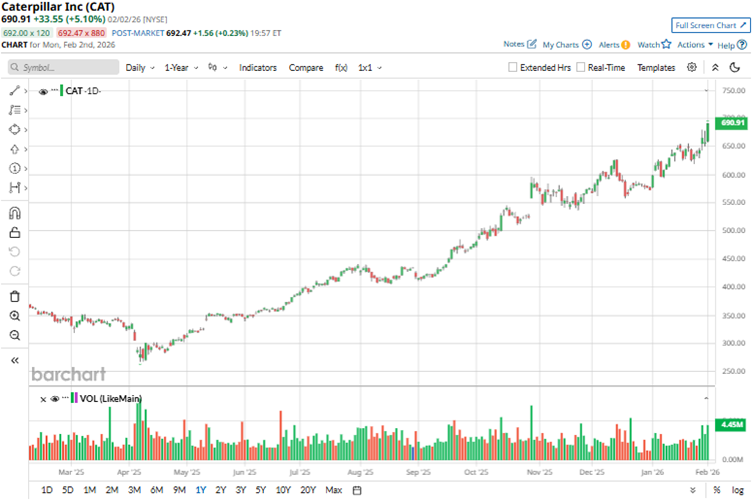Screen dimensions: 752x500
Task: Enable the Extended Hrs checkbox
Action: click(513, 67)
